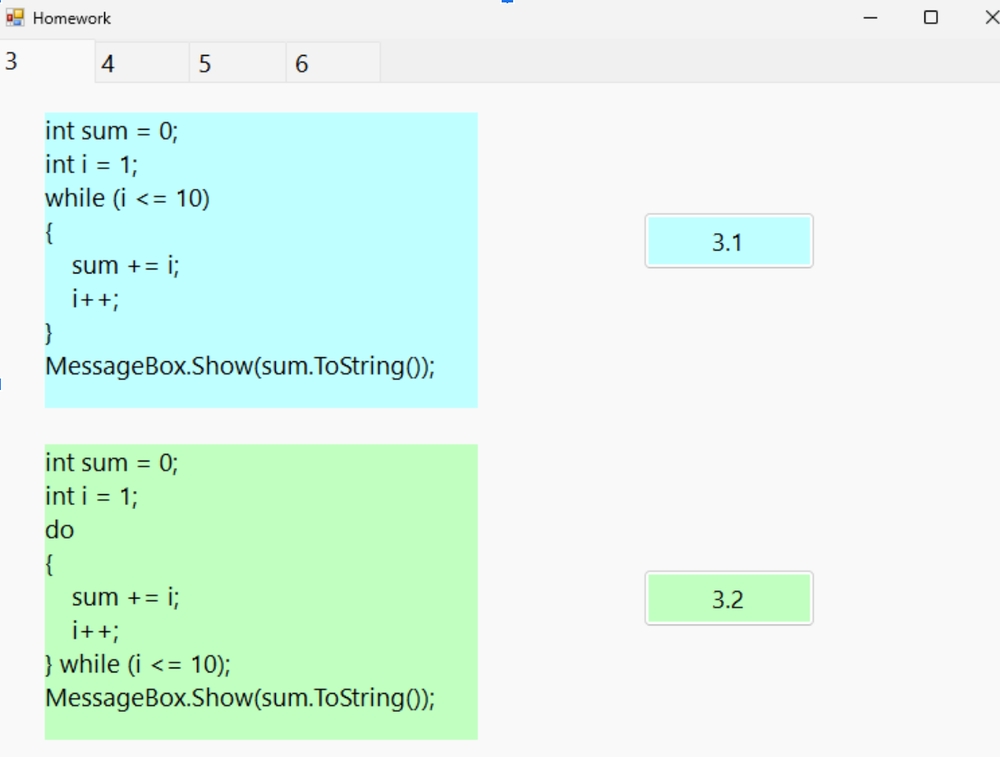Select tab 5
The height and width of the screenshot is (757, 1000).
tap(237, 63)
